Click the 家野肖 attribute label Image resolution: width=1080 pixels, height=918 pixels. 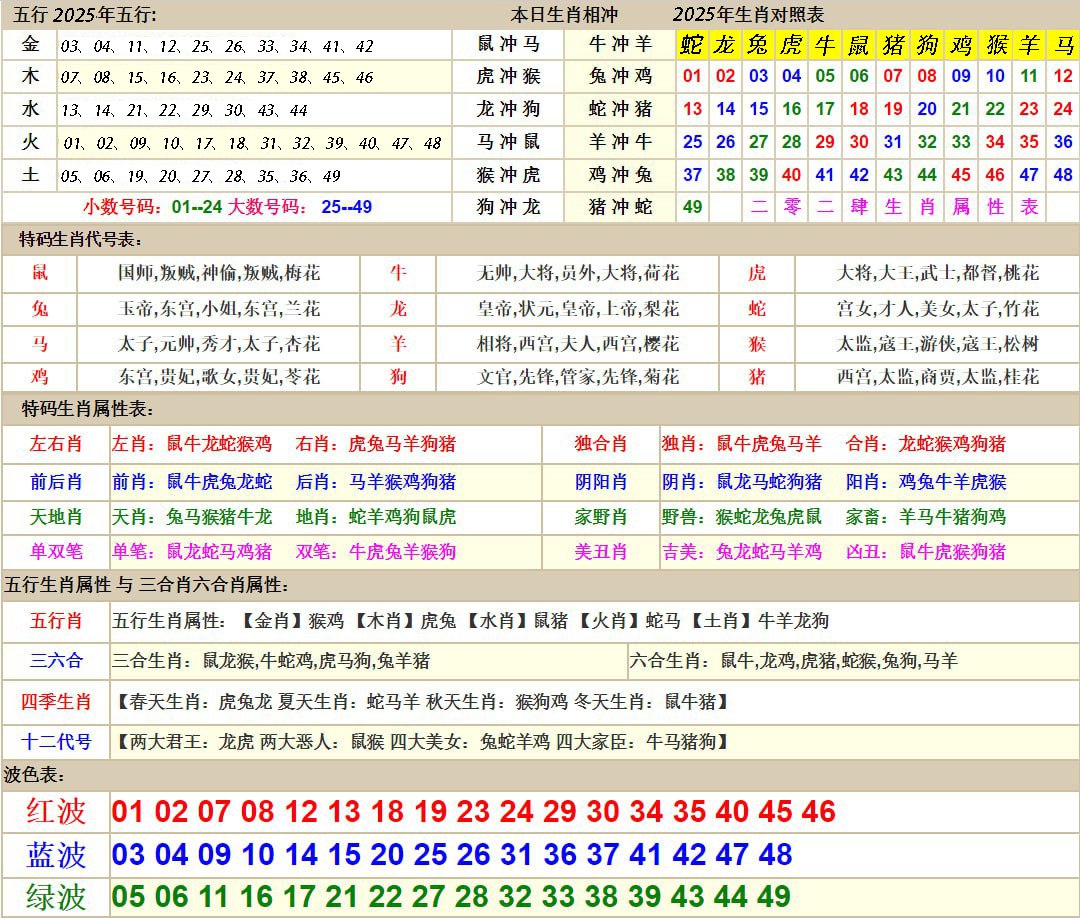pyautogui.click(x=600, y=517)
